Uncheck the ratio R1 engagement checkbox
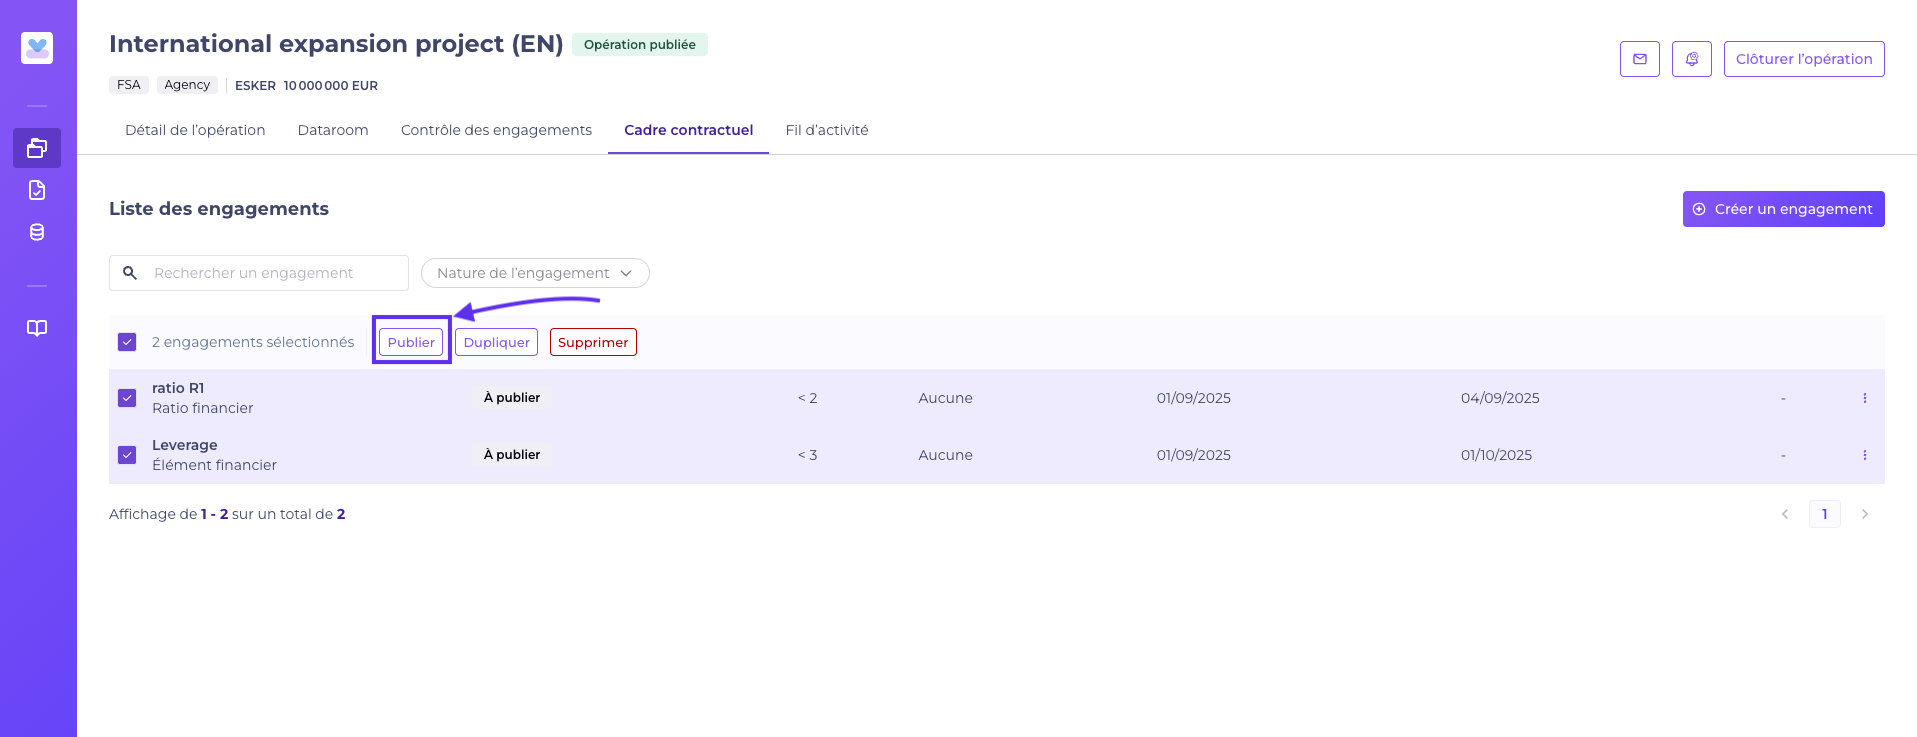1917x737 pixels. [x=127, y=398]
